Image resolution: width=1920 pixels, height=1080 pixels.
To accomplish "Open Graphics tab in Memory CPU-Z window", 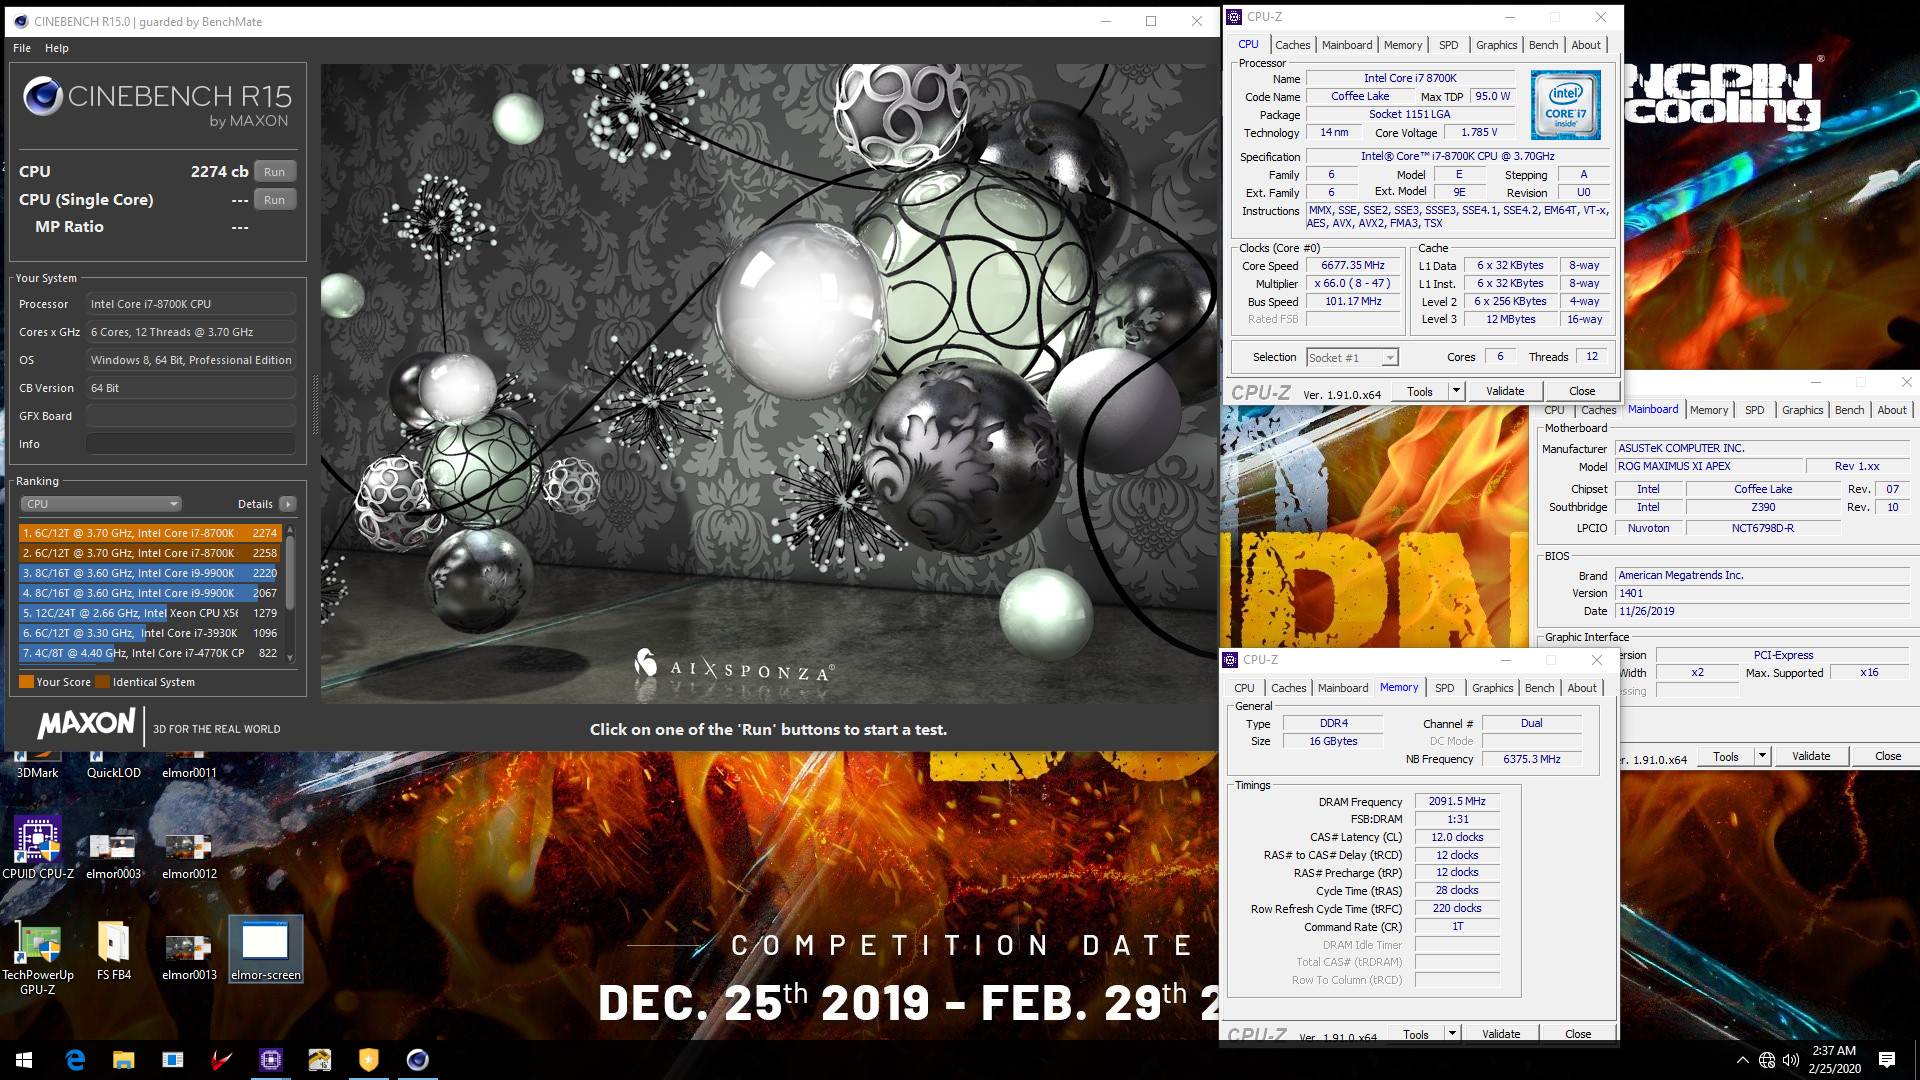I will tap(1492, 688).
